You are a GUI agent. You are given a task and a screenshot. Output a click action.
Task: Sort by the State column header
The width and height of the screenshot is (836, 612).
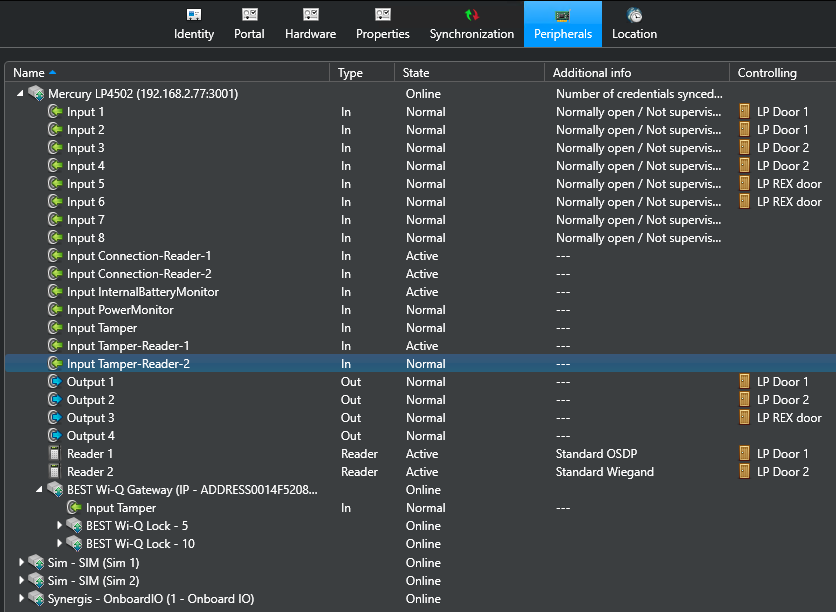click(416, 73)
